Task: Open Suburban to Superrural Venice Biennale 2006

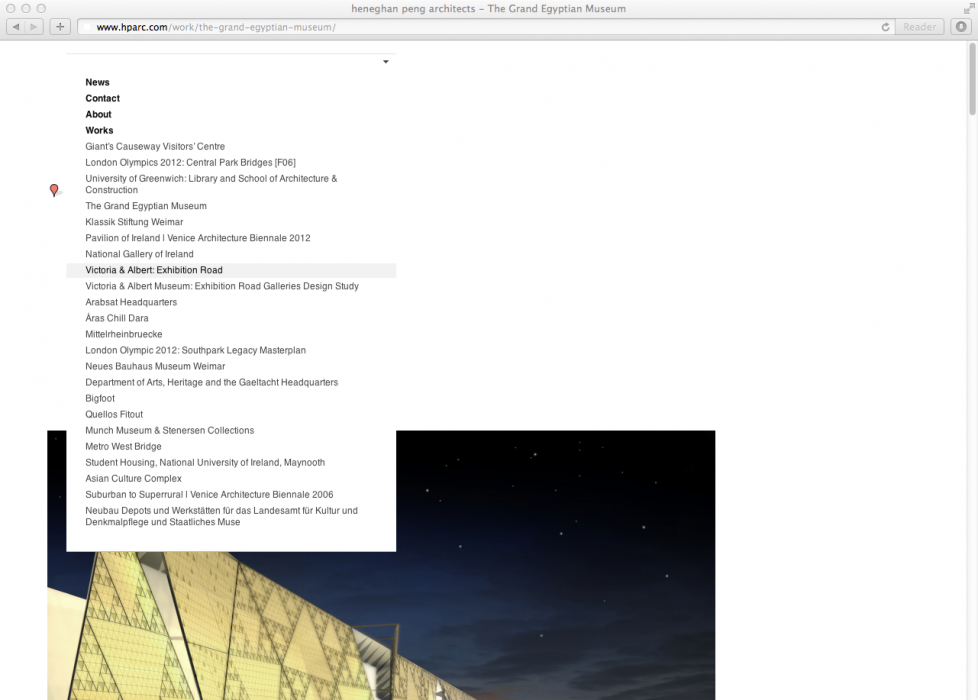Action: coord(209,495)
